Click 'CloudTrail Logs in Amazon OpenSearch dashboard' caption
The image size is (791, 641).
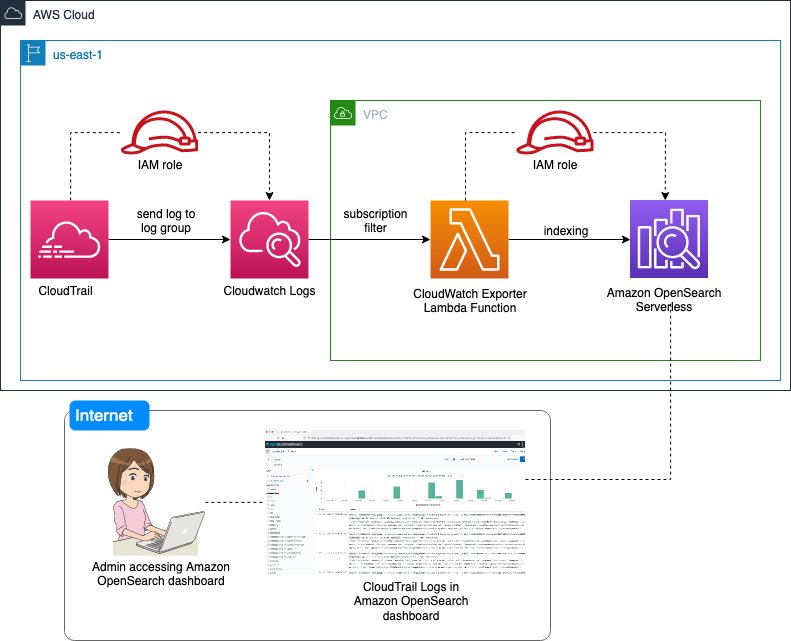click(x=411, y=601)
